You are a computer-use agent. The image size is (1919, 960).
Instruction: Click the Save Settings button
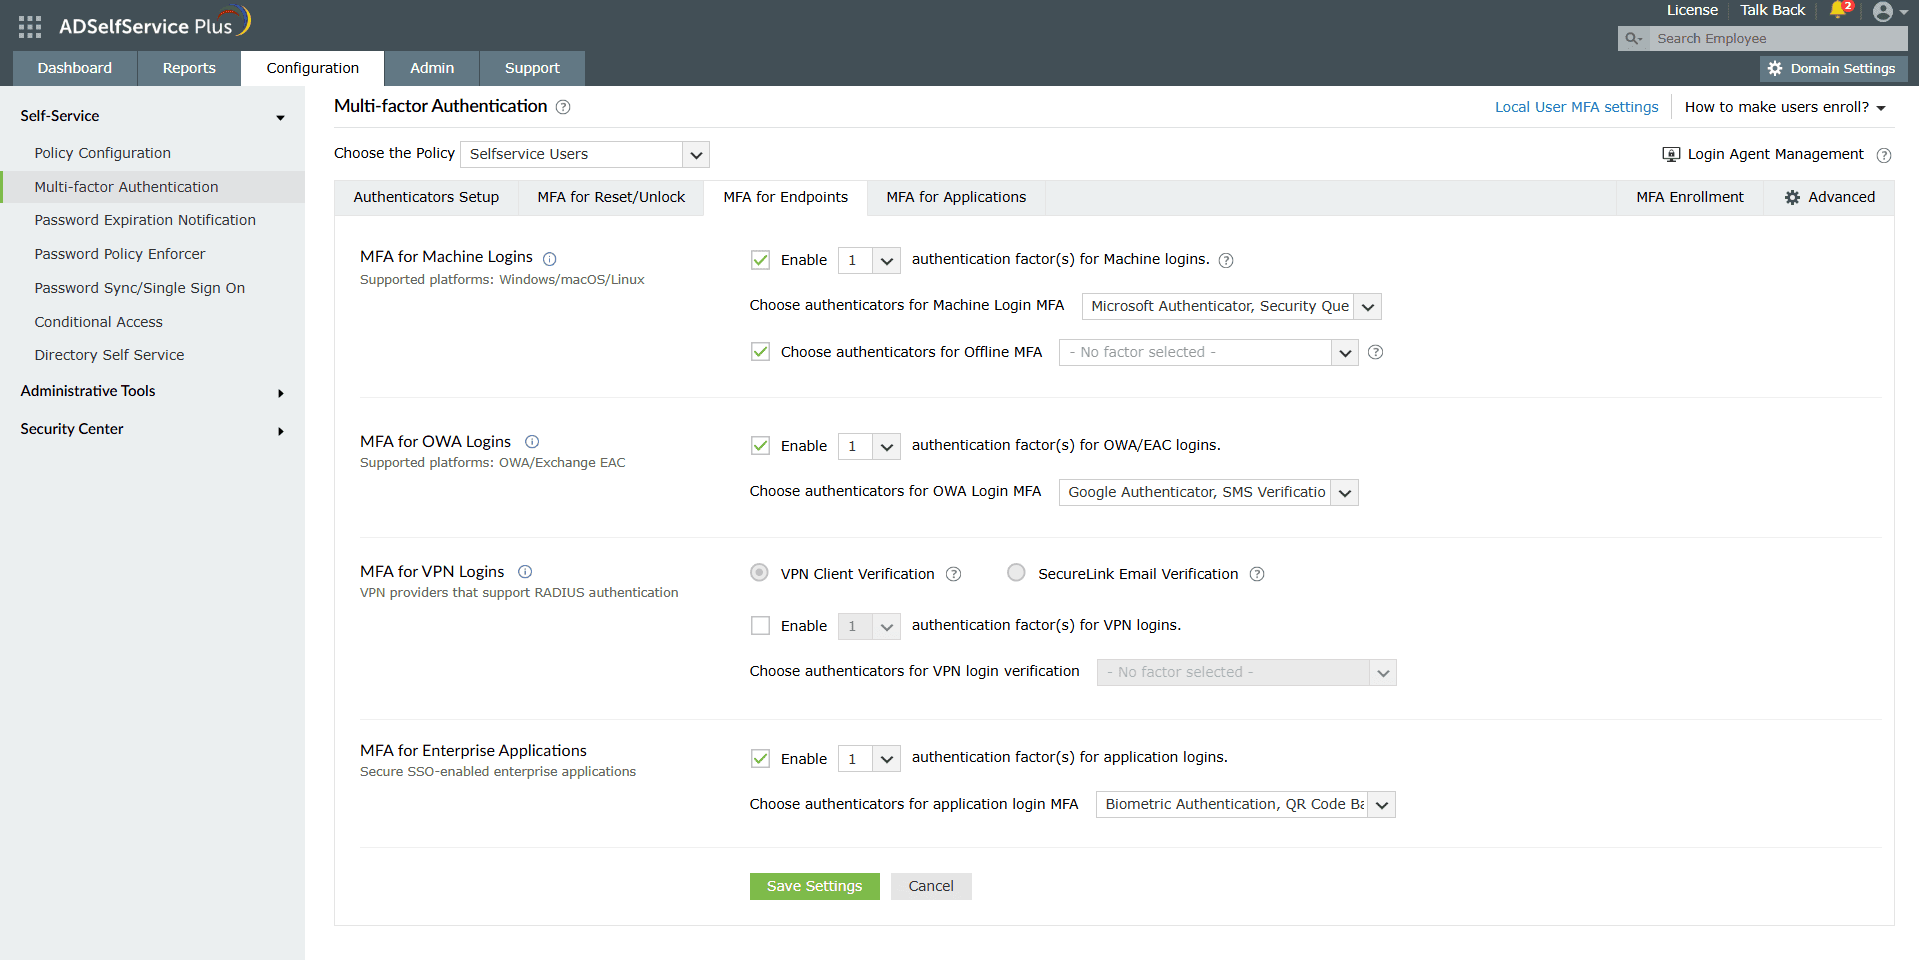click(814, 886)
